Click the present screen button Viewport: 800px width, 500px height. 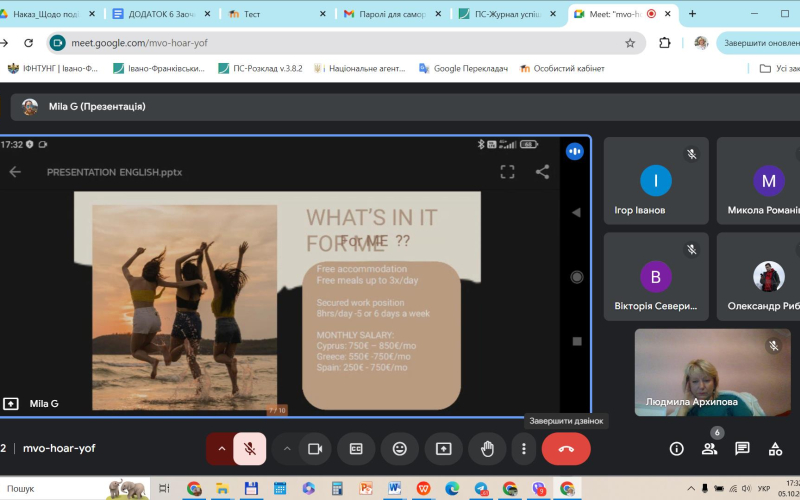coord(443,448)
